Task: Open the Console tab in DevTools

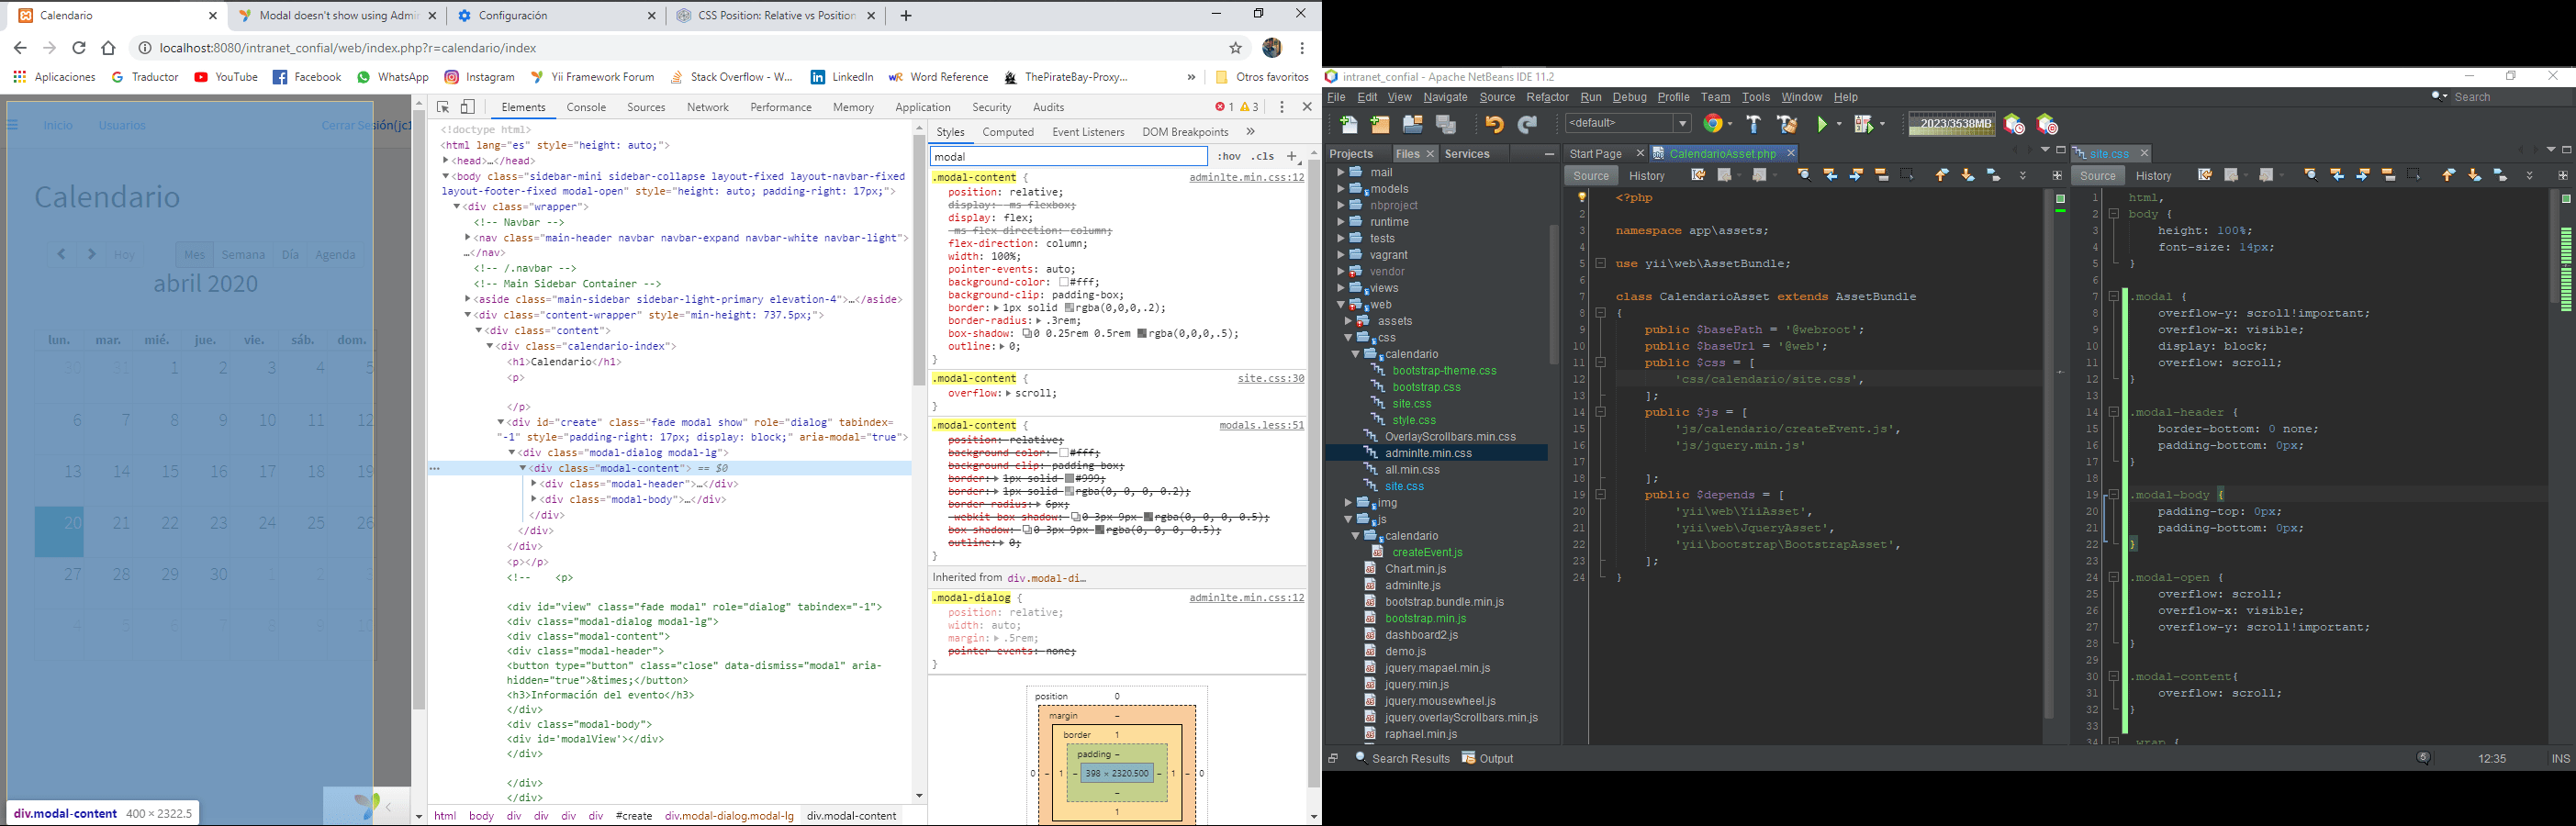Action: (586, 107)
